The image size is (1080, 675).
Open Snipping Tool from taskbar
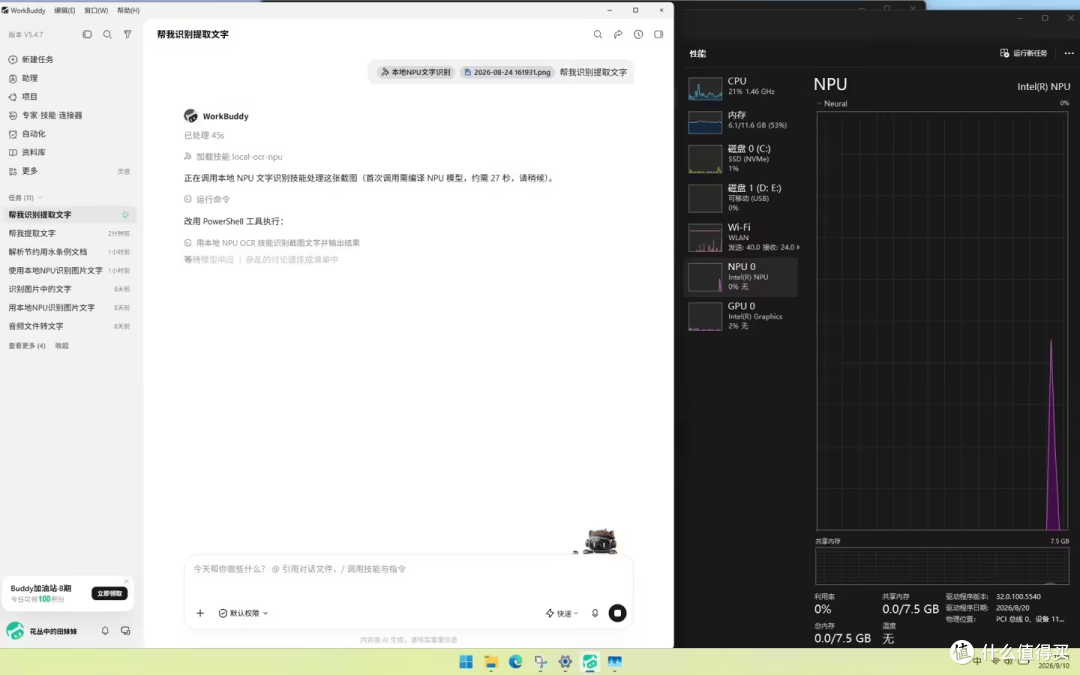click(x=541, y=662)
